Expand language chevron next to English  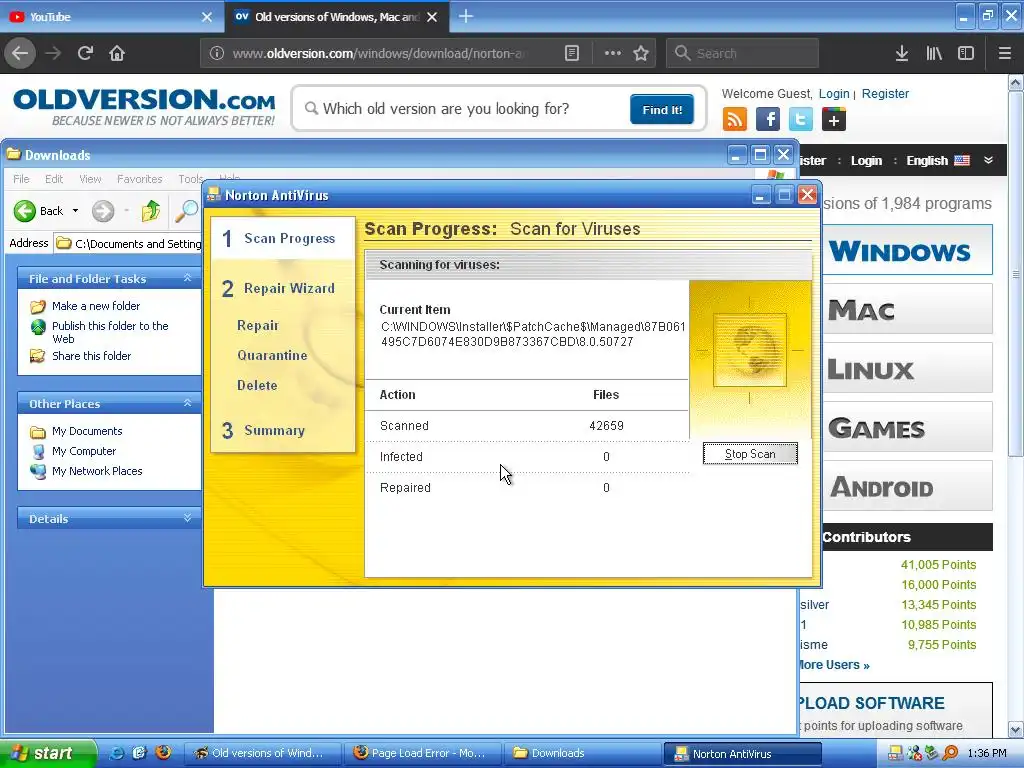pyautogui.click(x=988, y=160)
